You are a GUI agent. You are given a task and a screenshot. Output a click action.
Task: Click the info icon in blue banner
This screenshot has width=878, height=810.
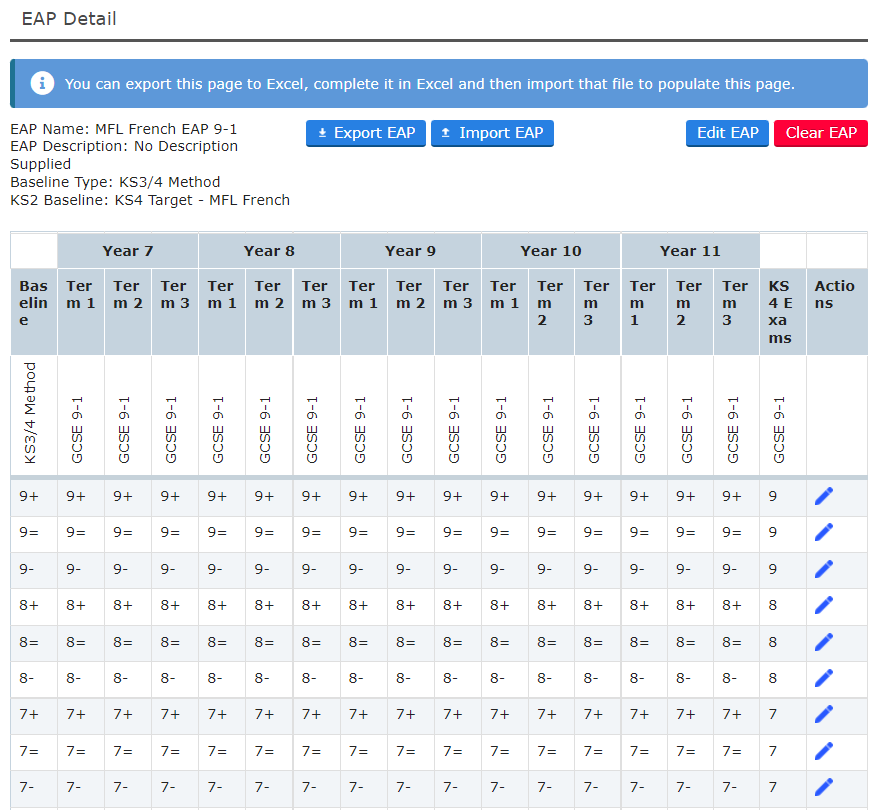(42, 84)
